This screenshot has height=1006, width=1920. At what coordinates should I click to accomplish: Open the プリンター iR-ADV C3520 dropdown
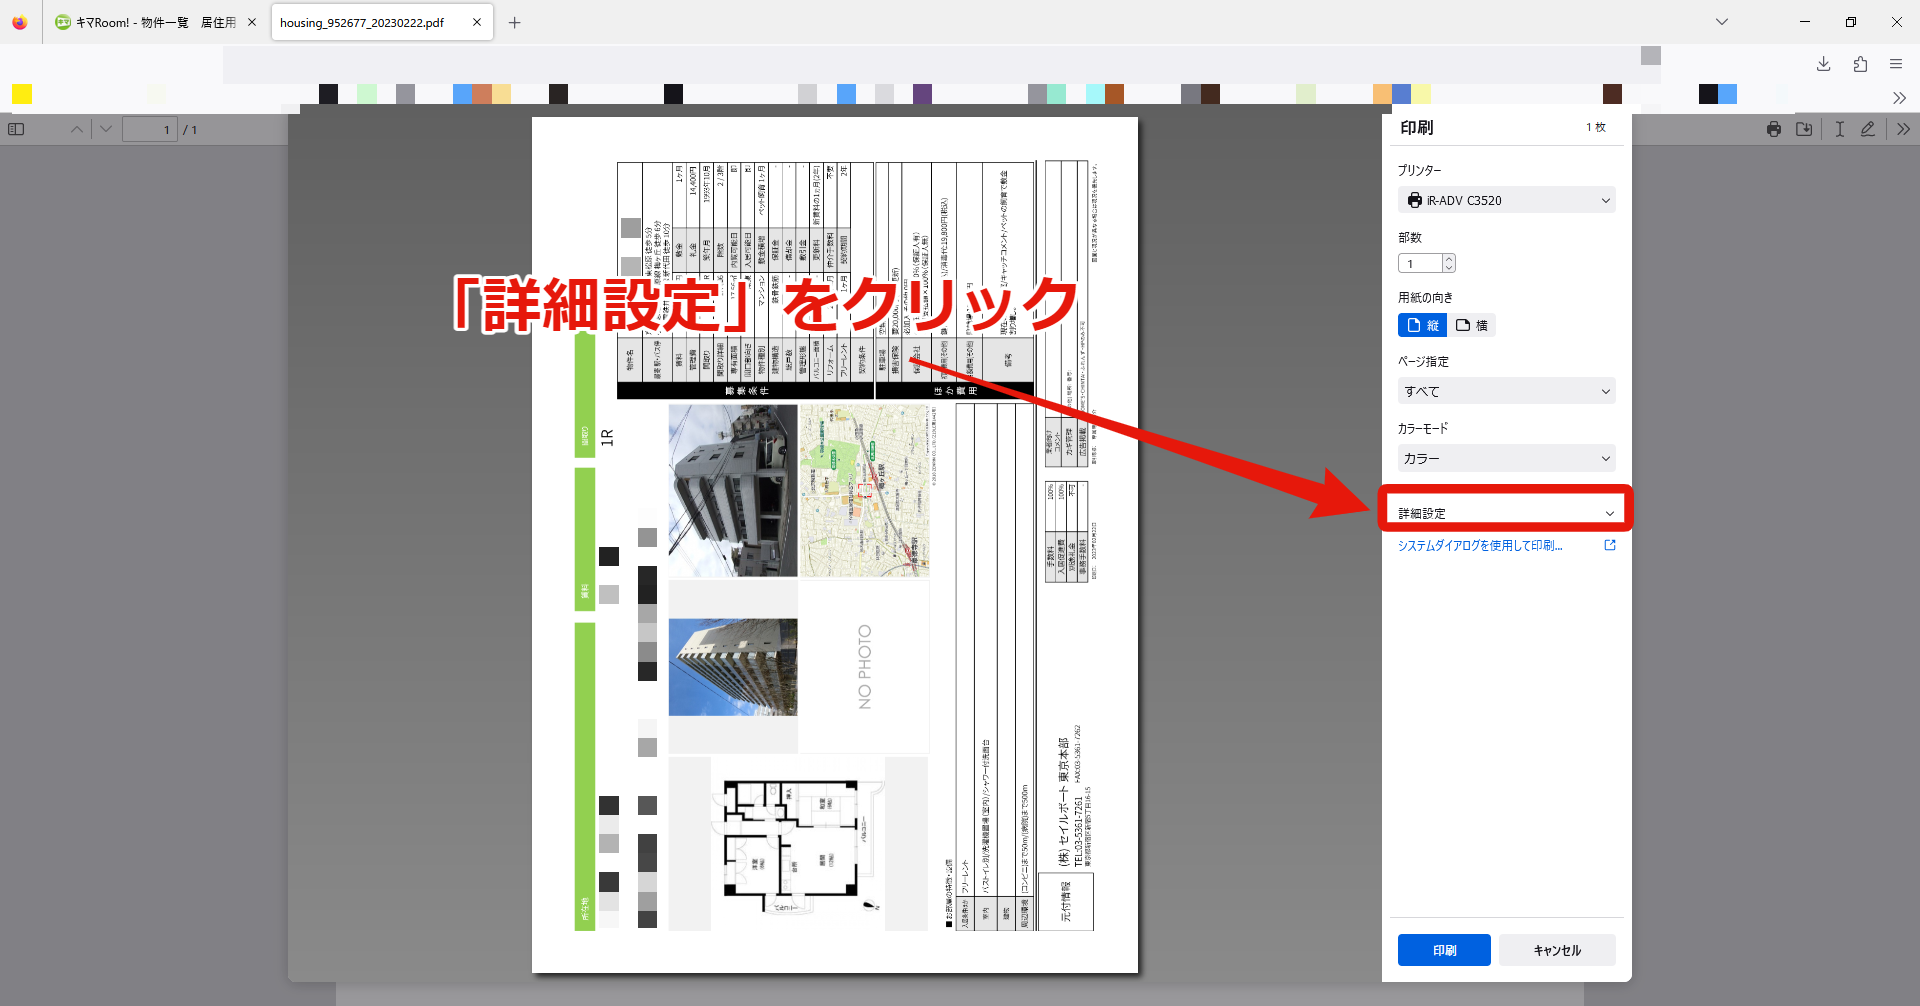(x=1506, y=200)
